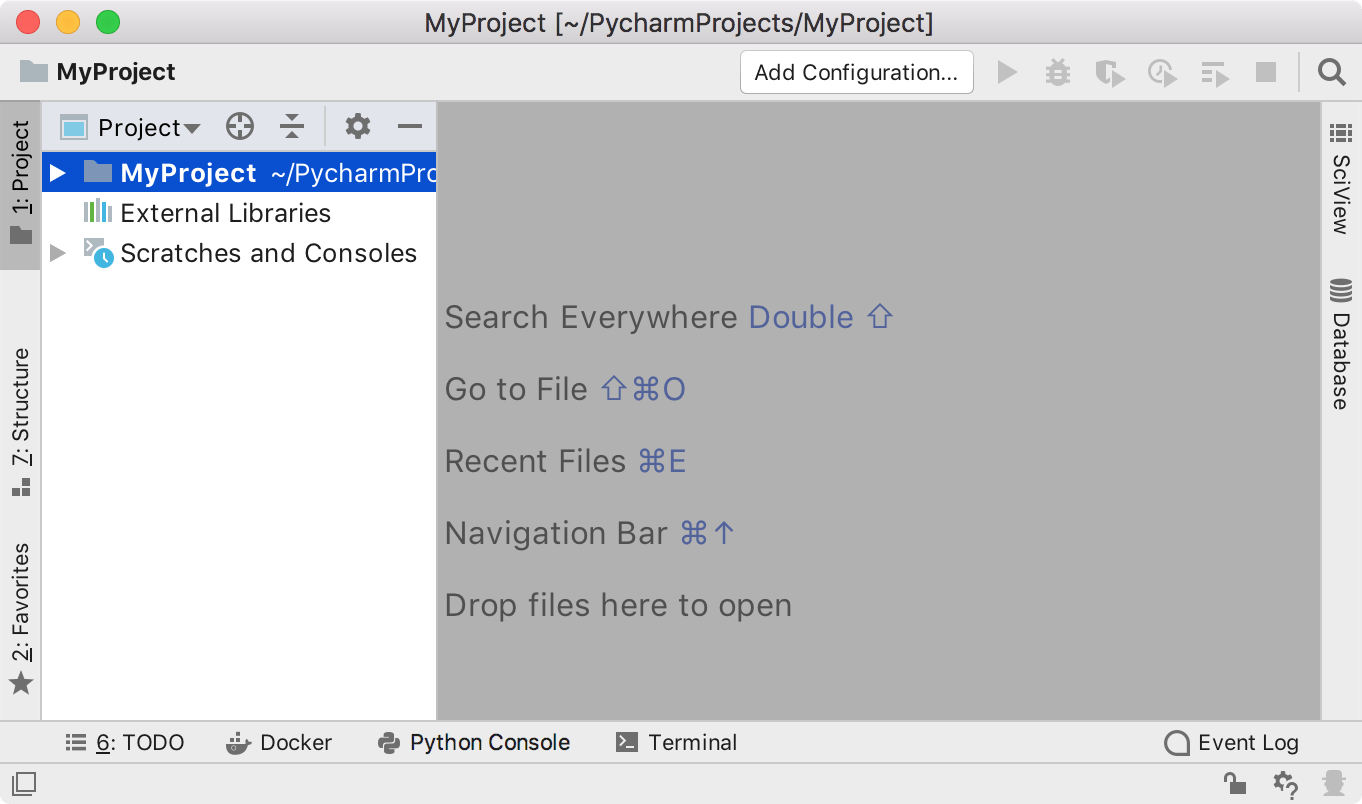Select Scratches and Consoles row
1362x804 pixels.
click(239, 253)
